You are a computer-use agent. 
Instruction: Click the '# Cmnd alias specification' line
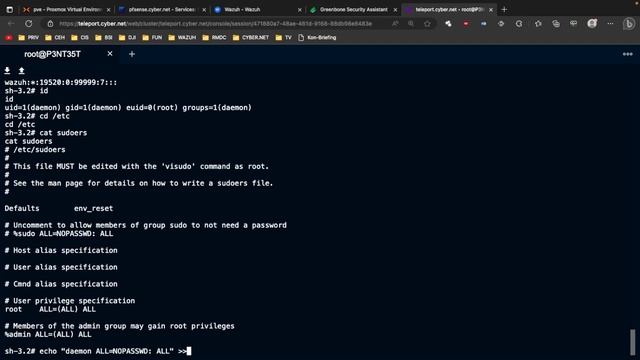pyautogui.click(x=61, y=284)
